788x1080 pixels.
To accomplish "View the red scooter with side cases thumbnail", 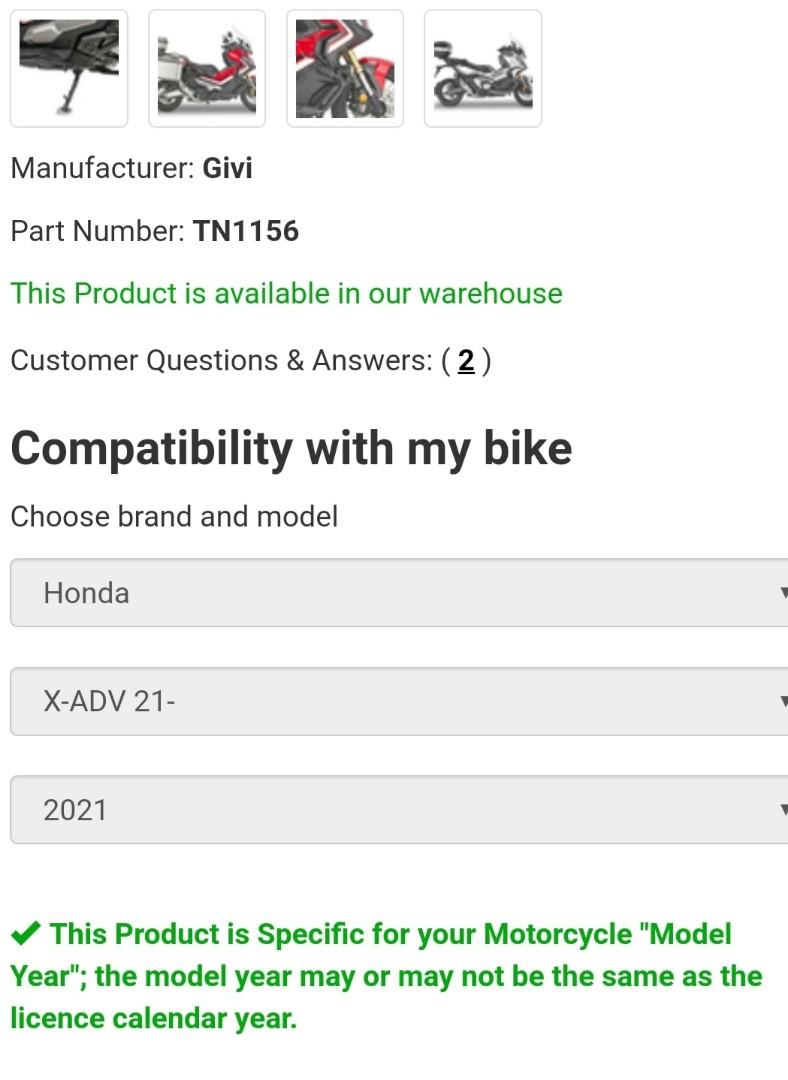I will coord(207,68).
